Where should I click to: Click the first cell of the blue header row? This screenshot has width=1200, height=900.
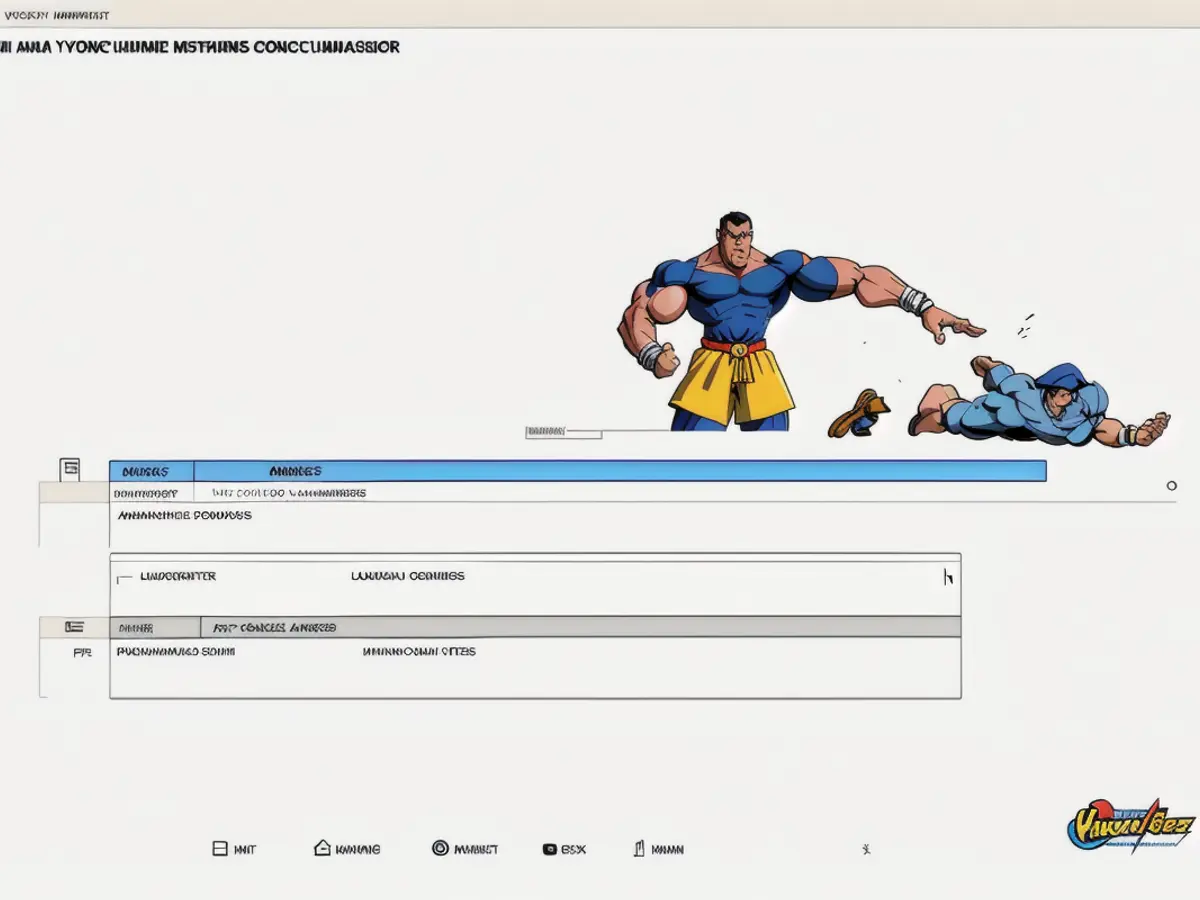pyautogui.click(x=151, y=471)
